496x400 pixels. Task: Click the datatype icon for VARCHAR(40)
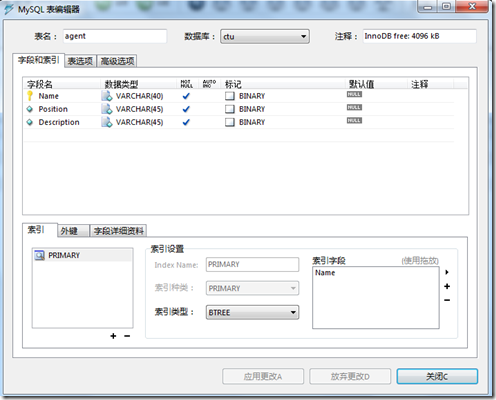click(107, 96)
